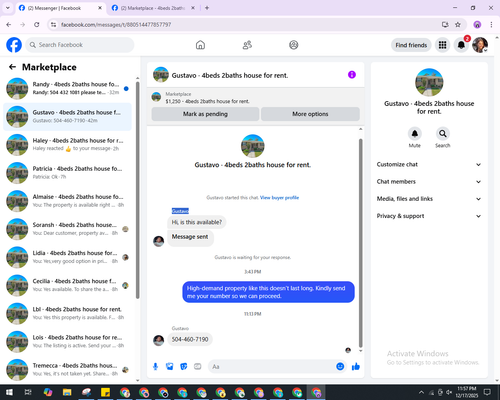
Task: Switch to Marketplace browser tab
Action: [153, 8]
